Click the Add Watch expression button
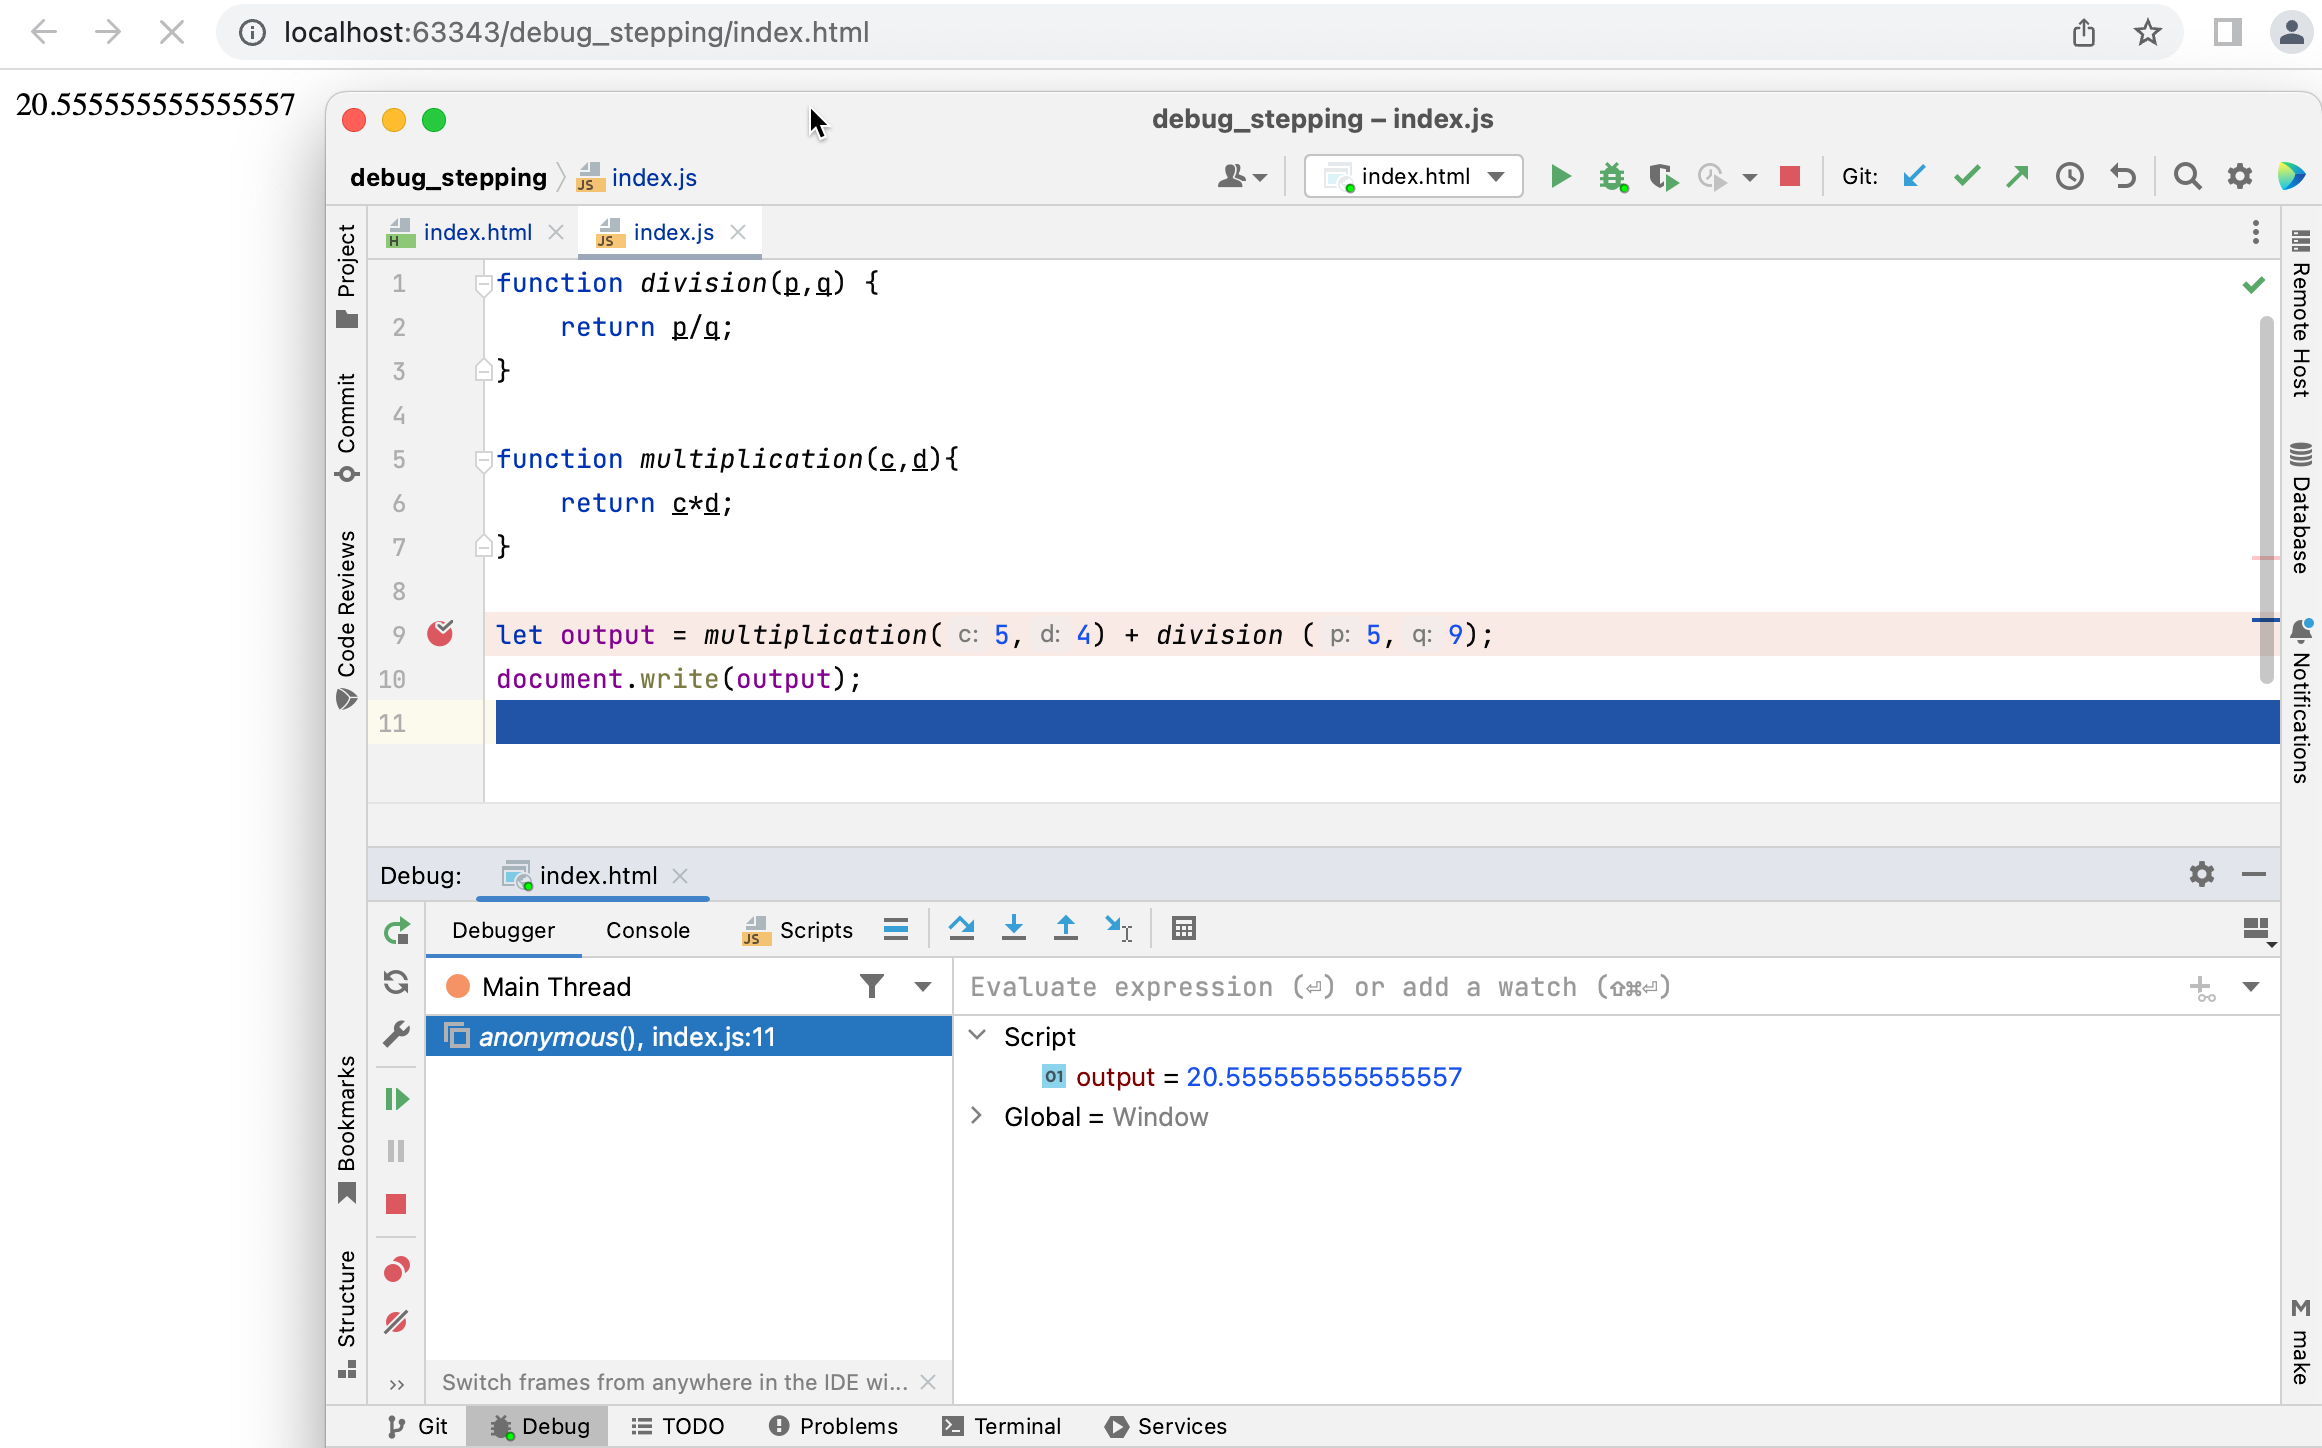2322x1448 pixels. tap(2202, 986)
